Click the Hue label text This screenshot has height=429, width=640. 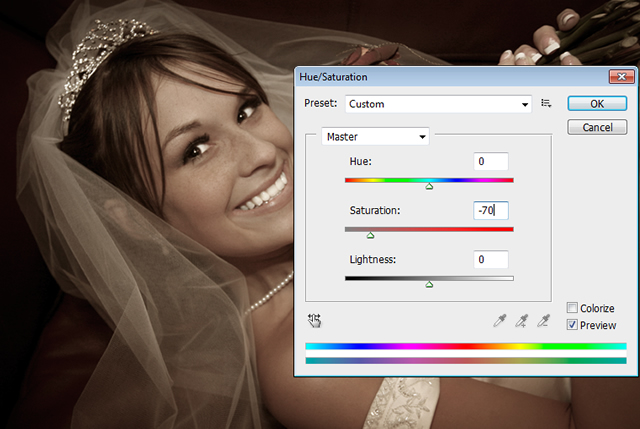point(360,162)
